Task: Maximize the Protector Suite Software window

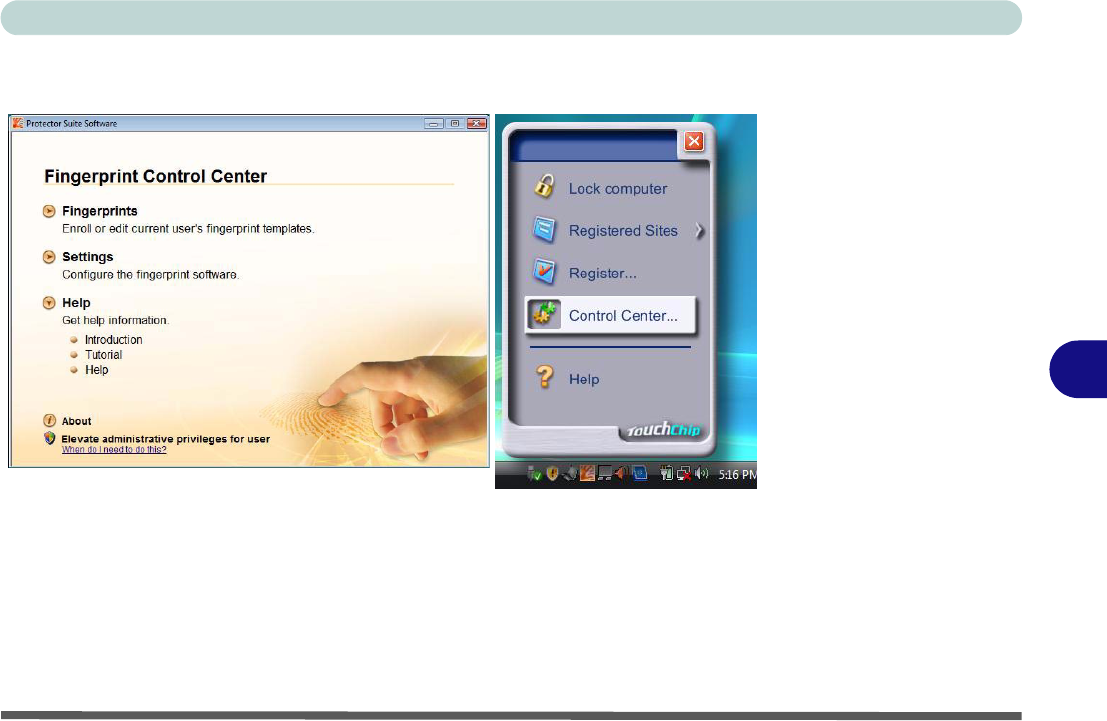Action: 455,124
